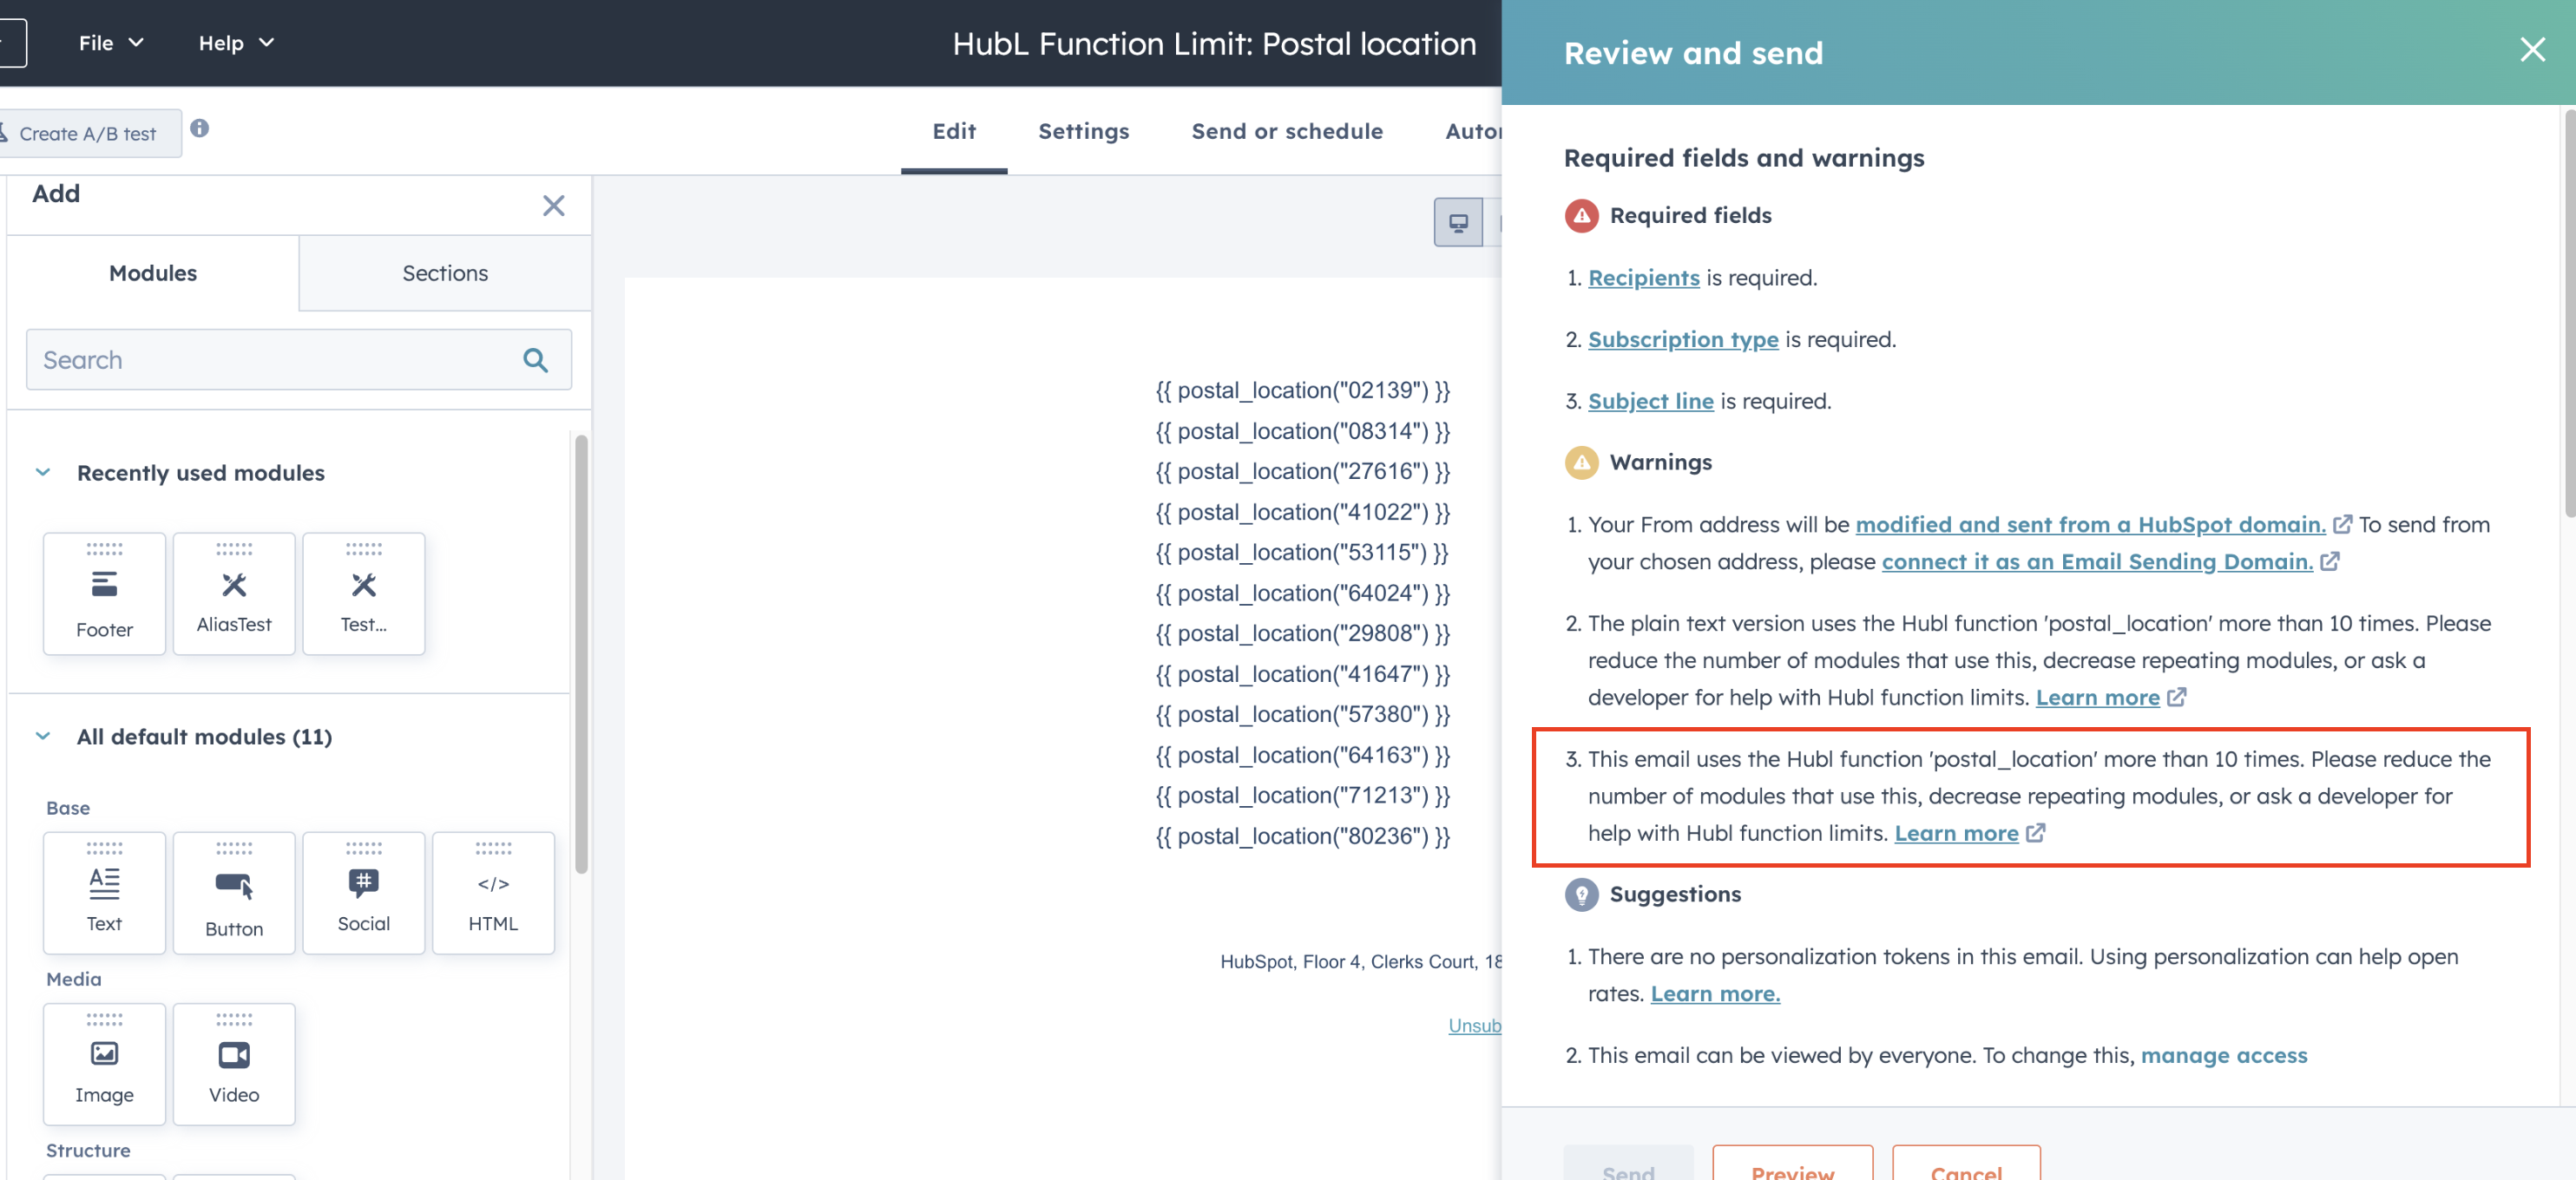
Task: Switch to the Sections tab
Action: [445, 273]
